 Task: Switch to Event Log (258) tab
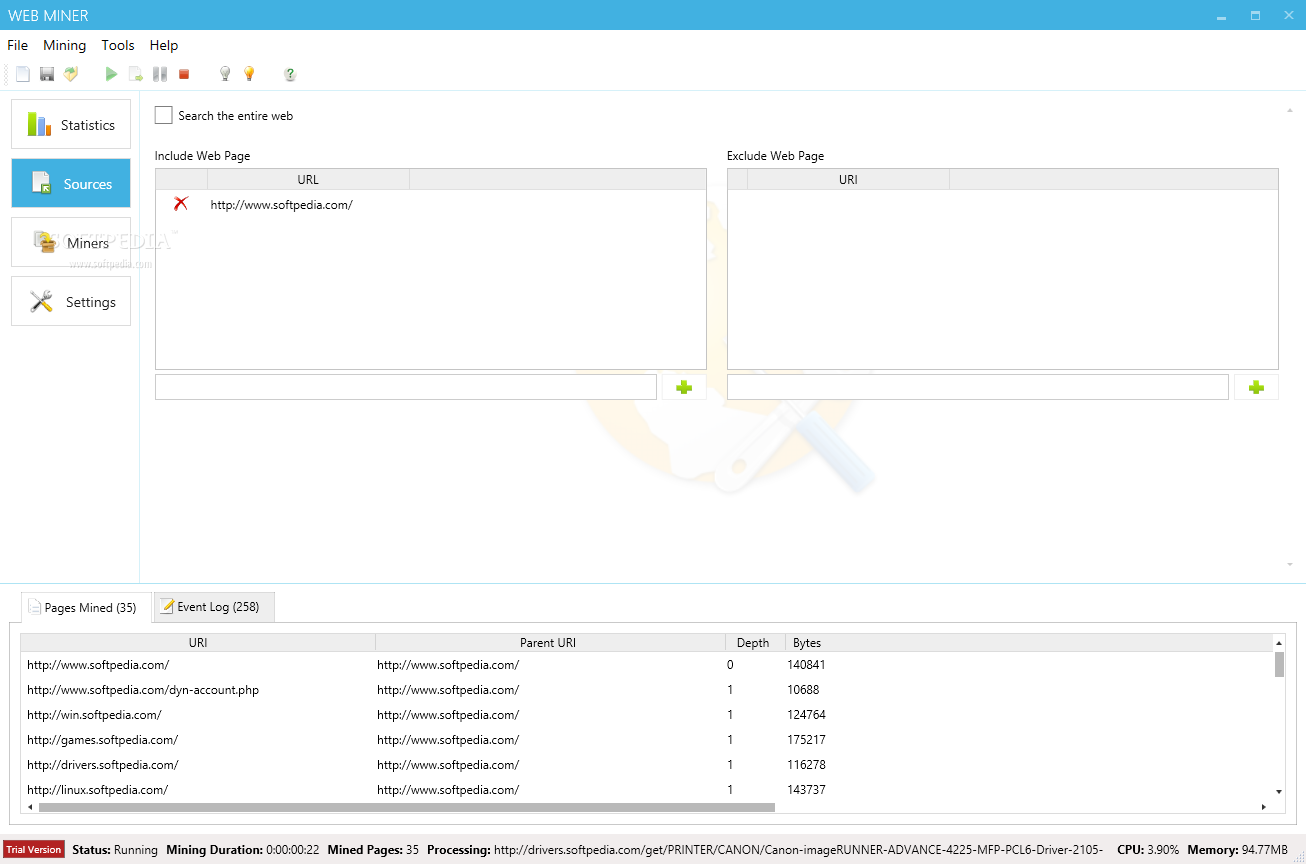pos(214,607)
